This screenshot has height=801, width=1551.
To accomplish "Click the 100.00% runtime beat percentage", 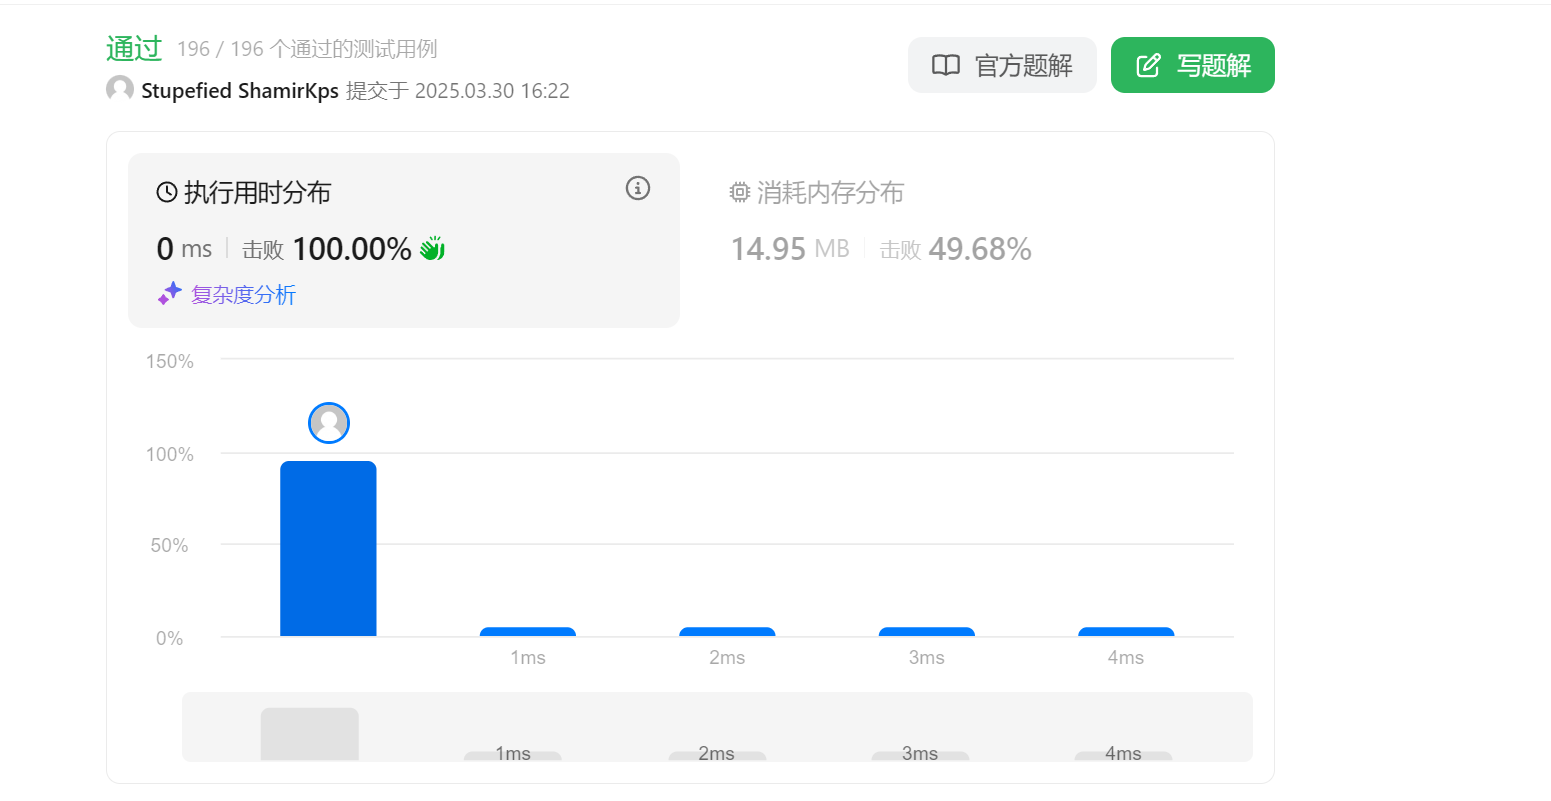I will (x=352, y=249).
